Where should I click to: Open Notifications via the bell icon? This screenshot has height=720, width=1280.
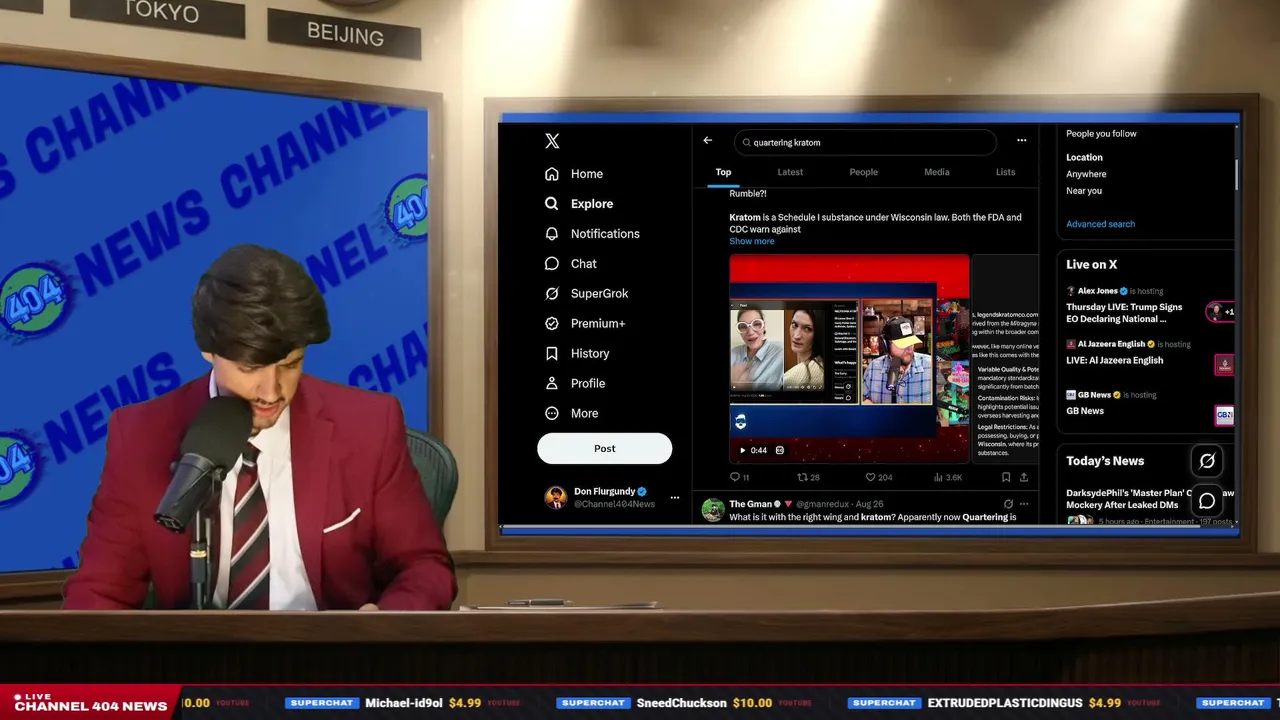(x=551, y=234)
